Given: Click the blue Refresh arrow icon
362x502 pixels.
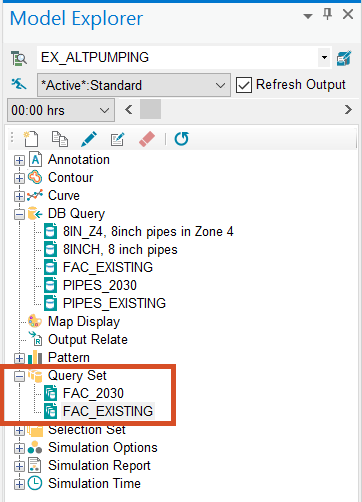Looking at the screenshot, I should (x=182, y=139).
